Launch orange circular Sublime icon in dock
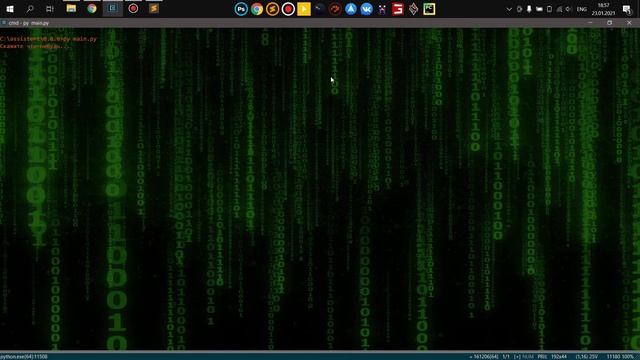This screenshot has width=640, height=360. 273,9
